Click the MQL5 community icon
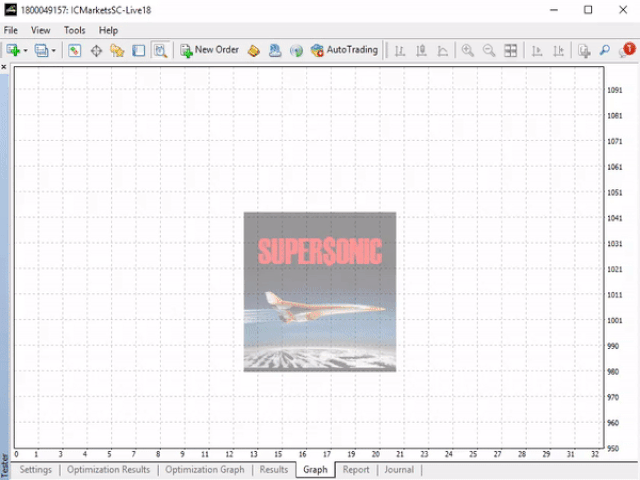 coord(275,51)
